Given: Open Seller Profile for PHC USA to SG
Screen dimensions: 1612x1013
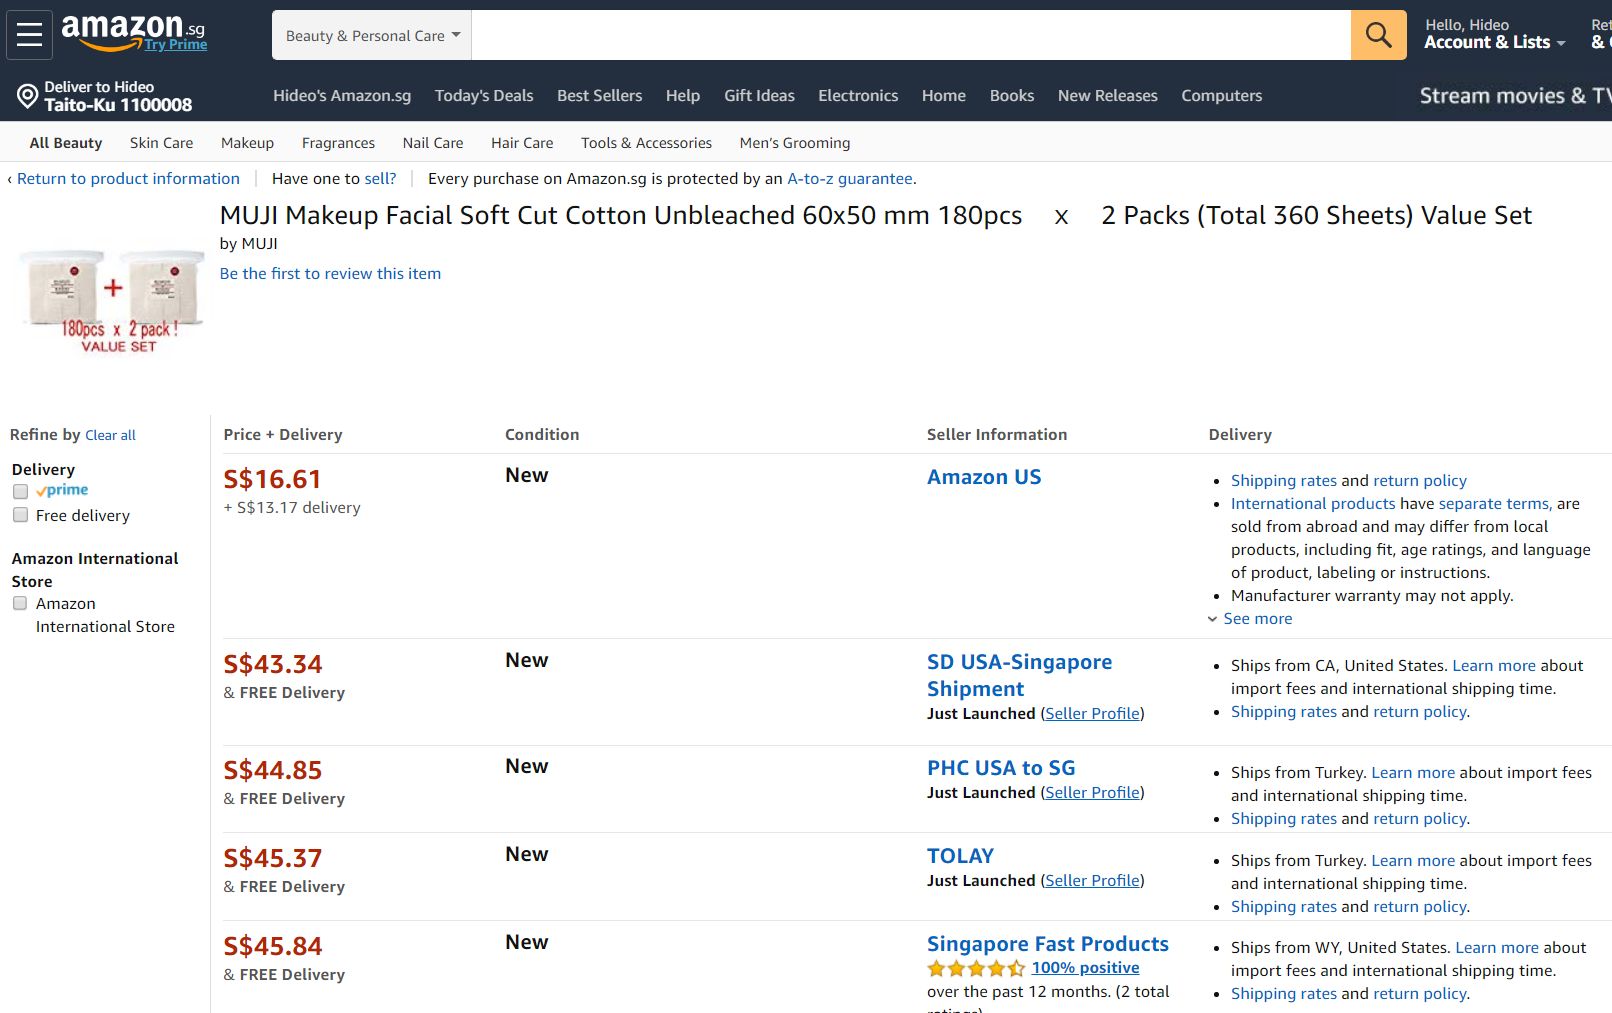Looking at the screenshot, I should pos(1092,793).
